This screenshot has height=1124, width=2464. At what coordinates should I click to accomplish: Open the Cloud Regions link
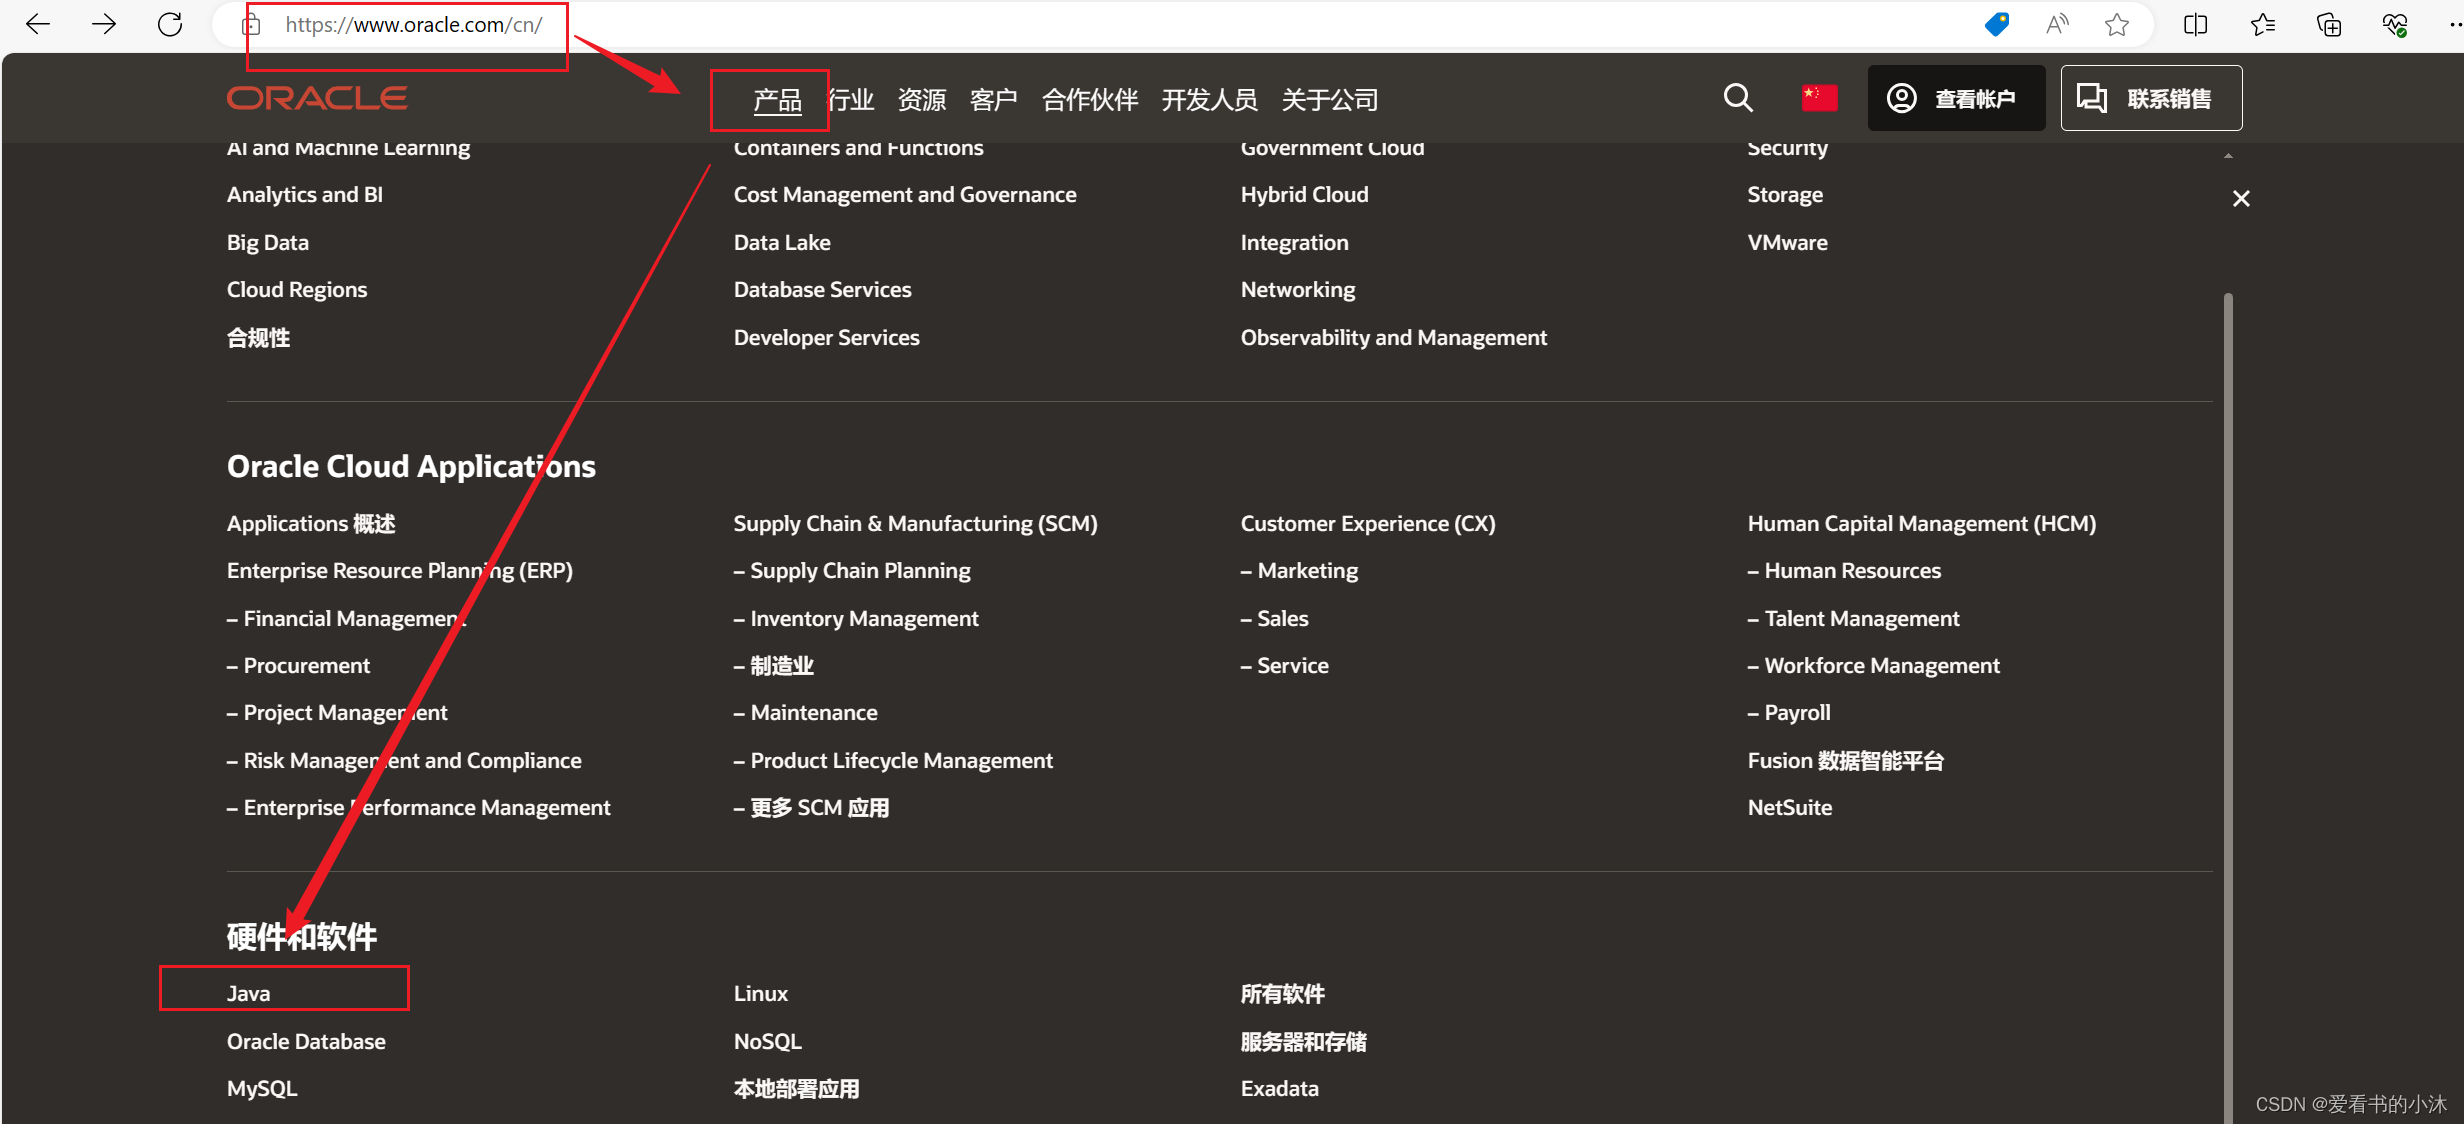pyautogui.click(x=297, y=289)
